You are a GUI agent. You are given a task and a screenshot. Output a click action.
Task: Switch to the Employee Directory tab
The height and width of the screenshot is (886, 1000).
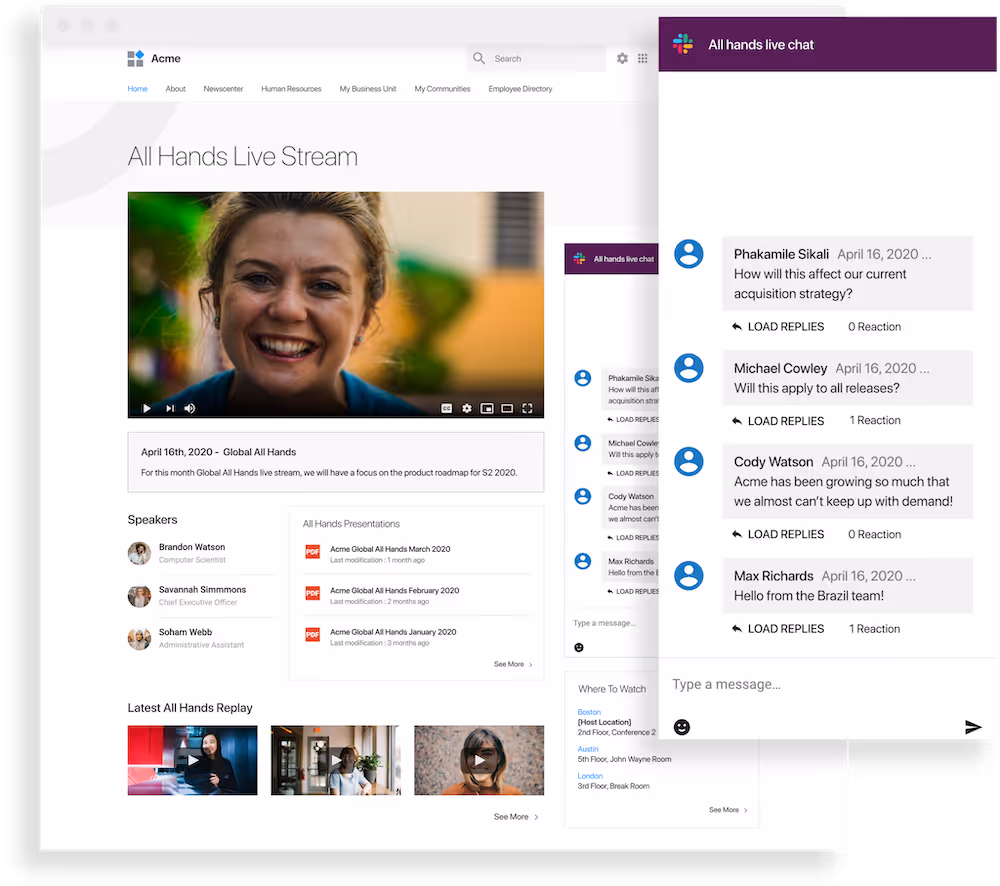[x=520, y=88]
